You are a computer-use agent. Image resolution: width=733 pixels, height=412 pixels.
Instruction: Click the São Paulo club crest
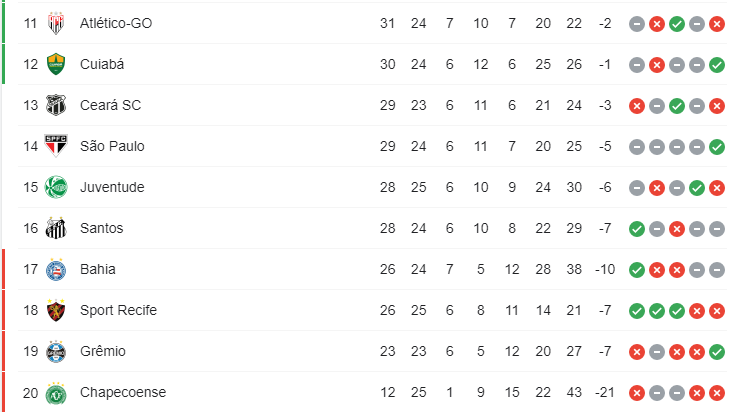click(56, 145)
